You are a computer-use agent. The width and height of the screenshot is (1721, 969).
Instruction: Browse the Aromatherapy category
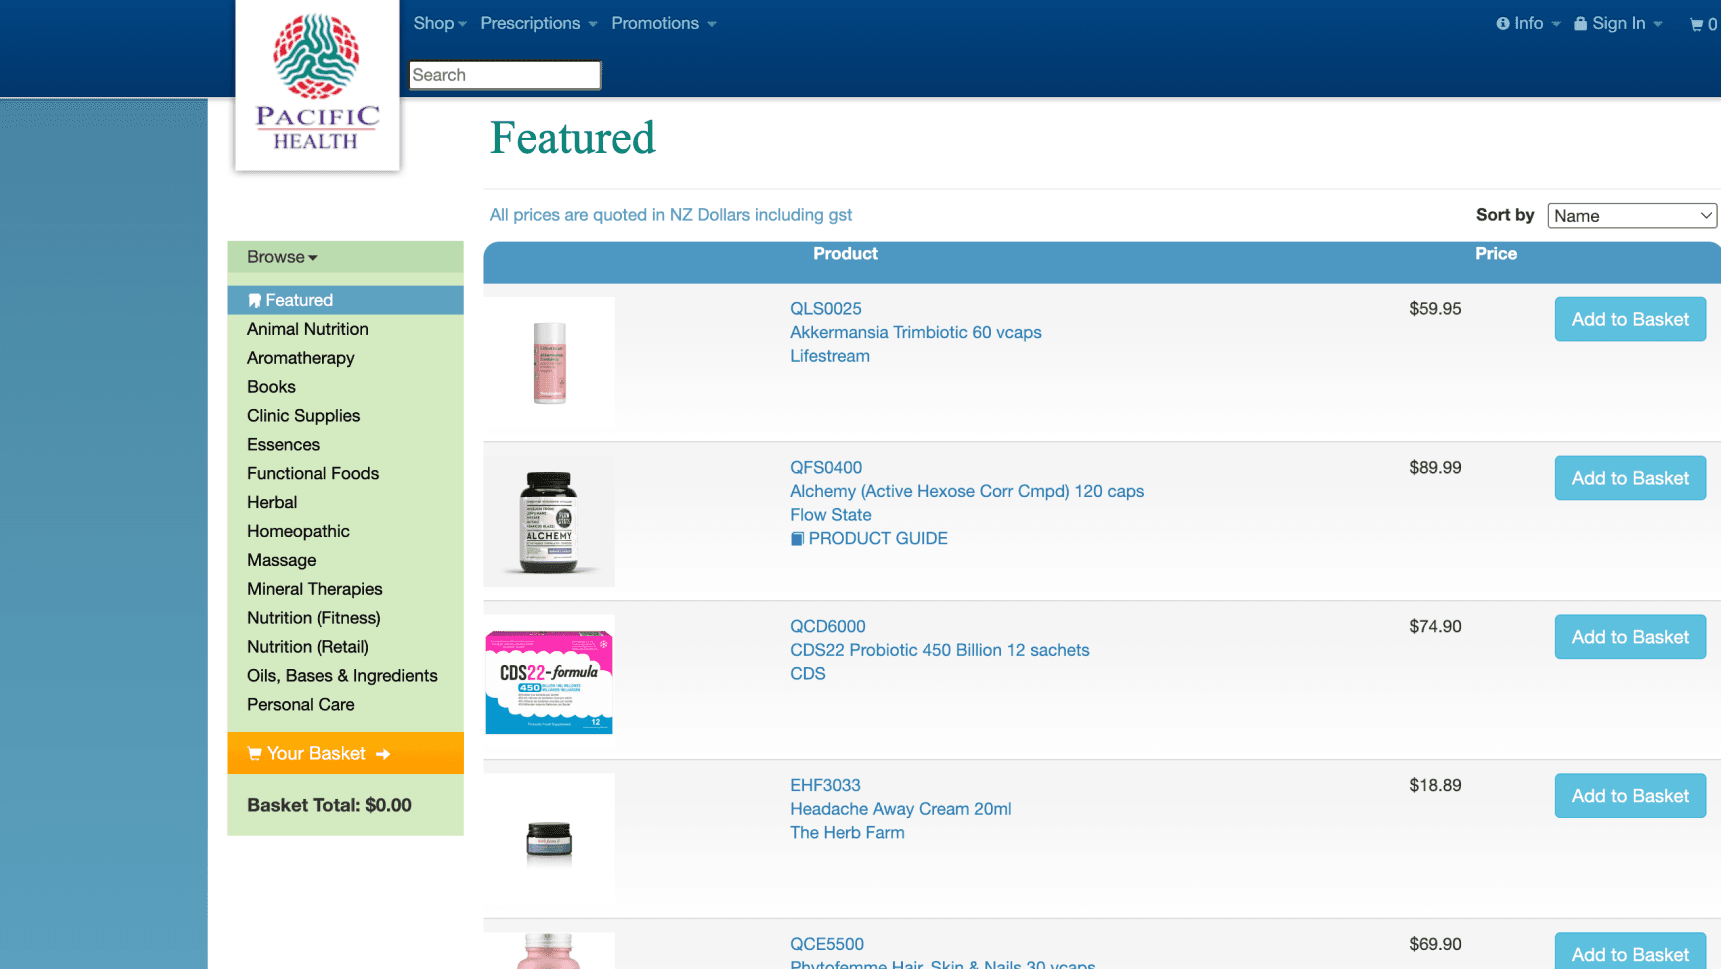tap(301, 358)
